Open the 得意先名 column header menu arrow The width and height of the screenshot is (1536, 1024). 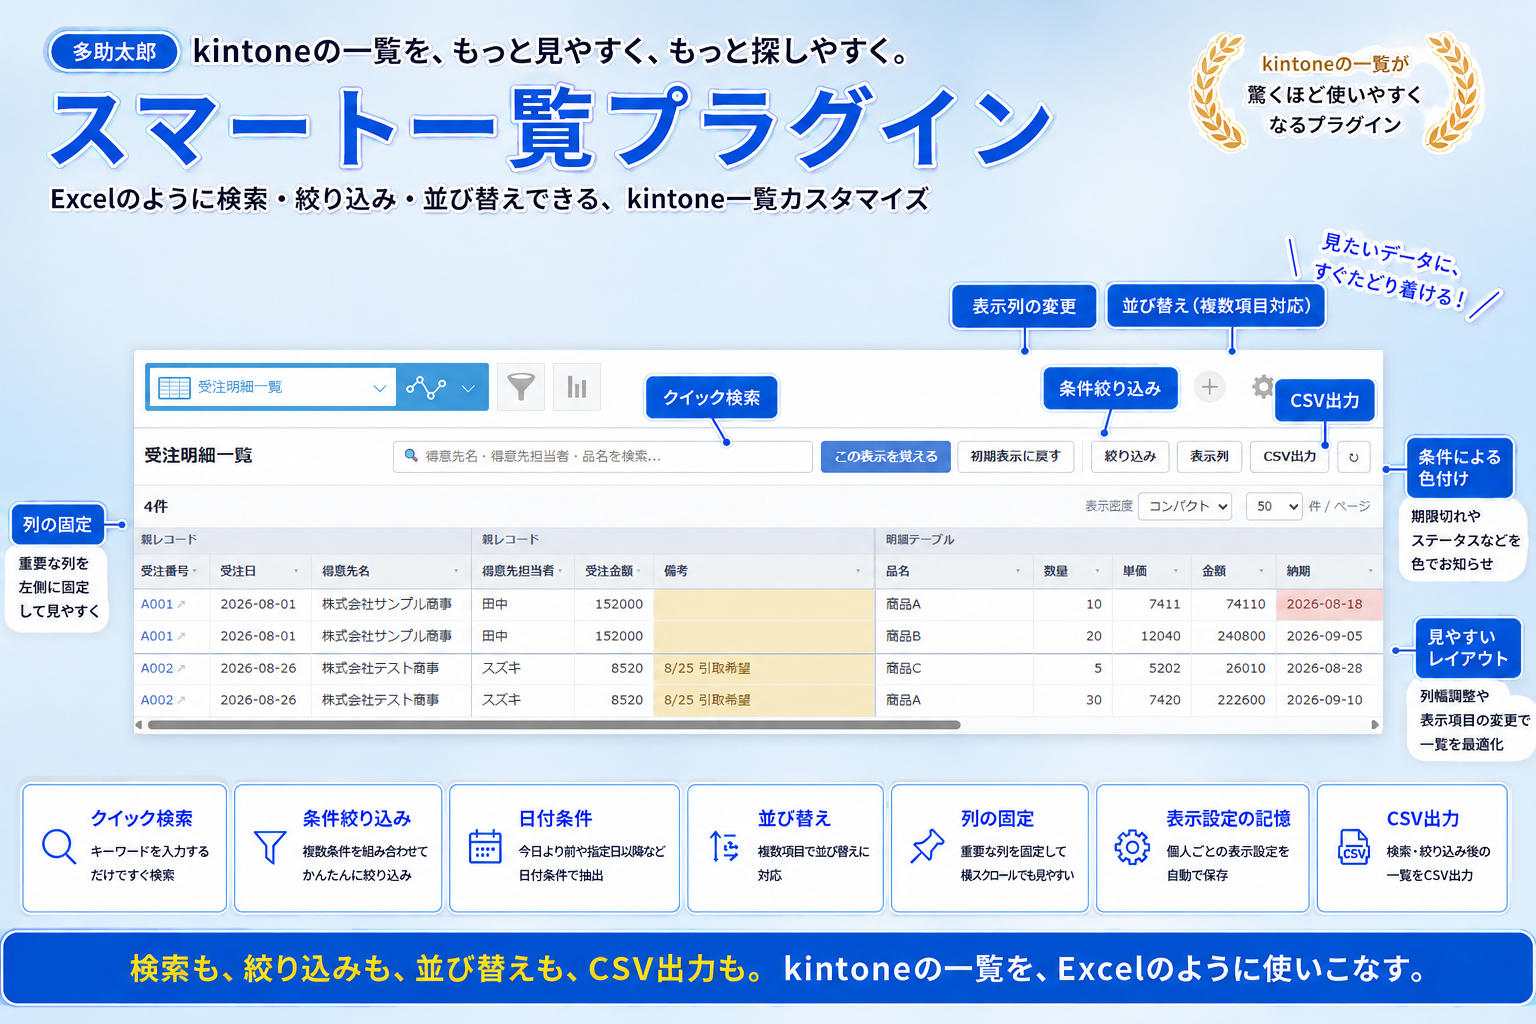click(x=456, y=571)
